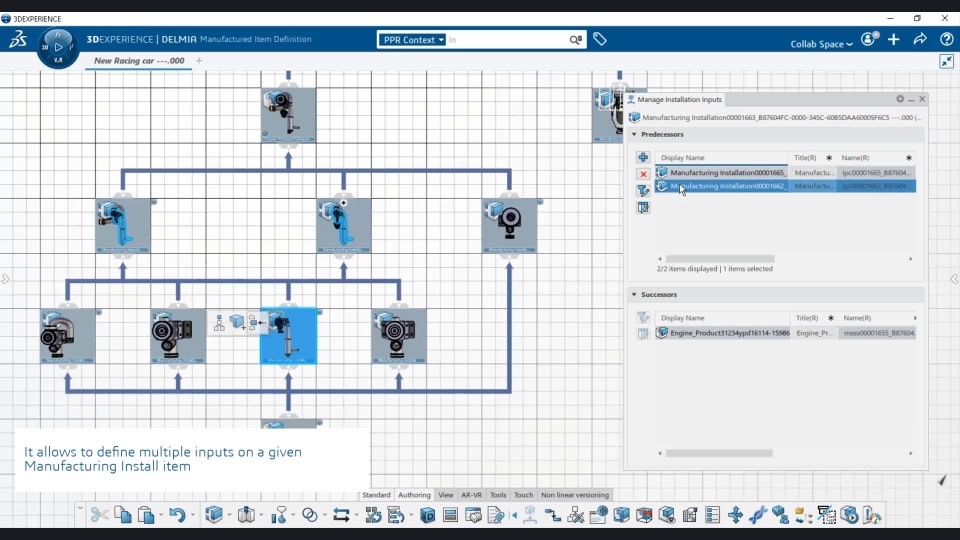Open the PPR Context search dropdown
This screenshot has height=540, width=960.
[413, 40]
